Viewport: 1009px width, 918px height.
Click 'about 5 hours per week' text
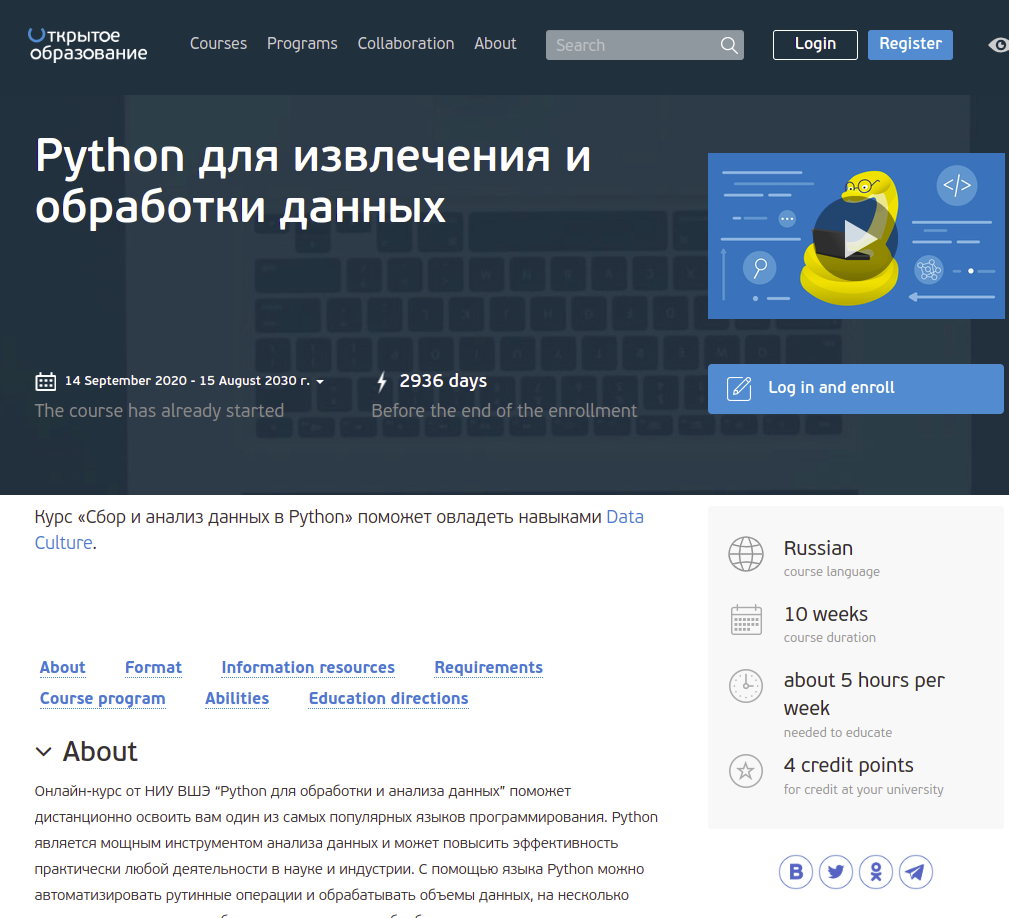coord(864,694)
